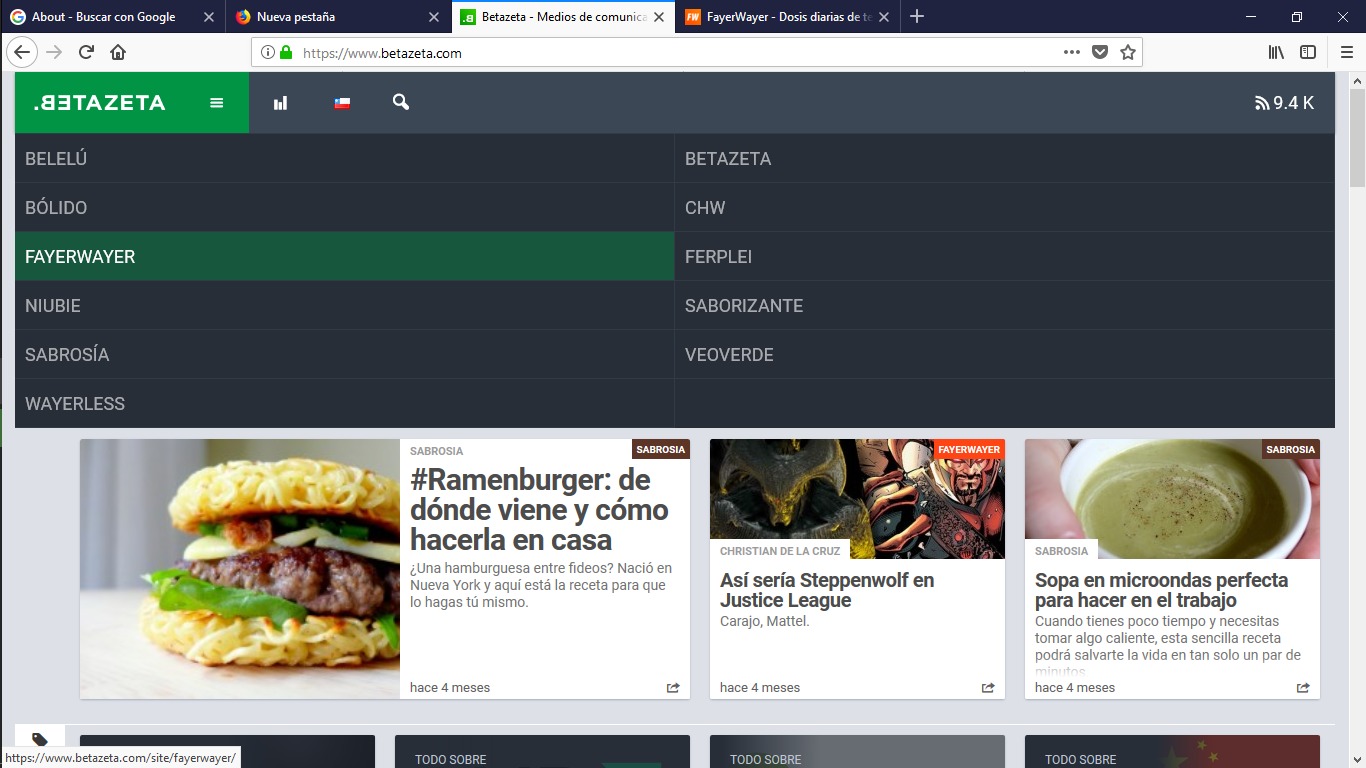Open the Steppenwolf comic image thumbnail
The width and height of the screenshot is (1366, 768).
click(857, 499)
